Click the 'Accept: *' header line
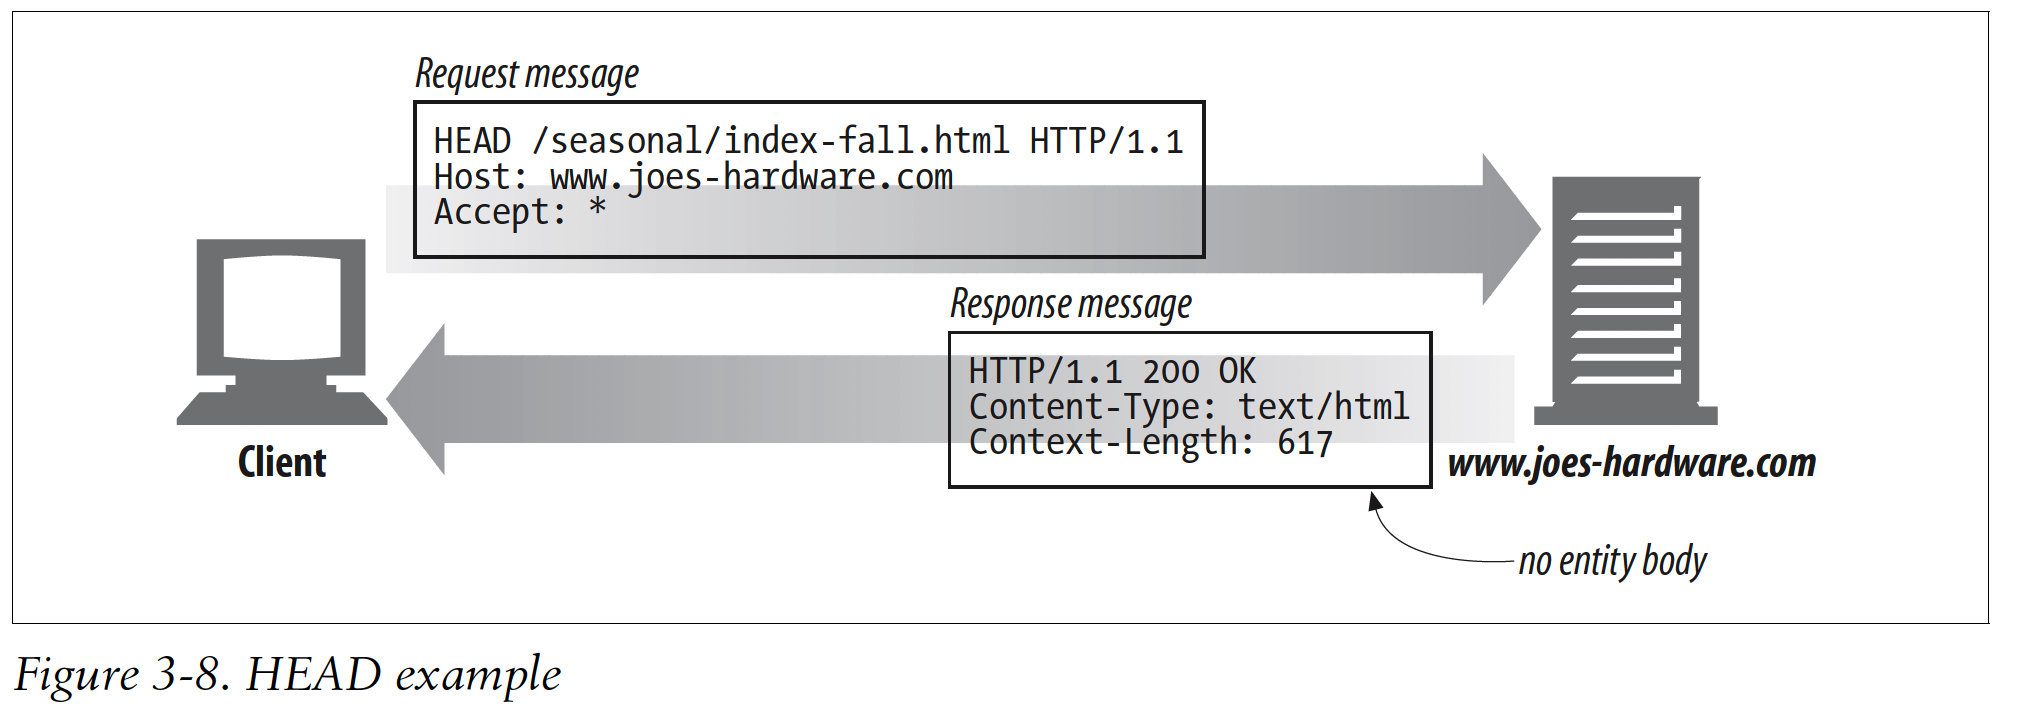2018x706 pixels. tap(520, 212)
